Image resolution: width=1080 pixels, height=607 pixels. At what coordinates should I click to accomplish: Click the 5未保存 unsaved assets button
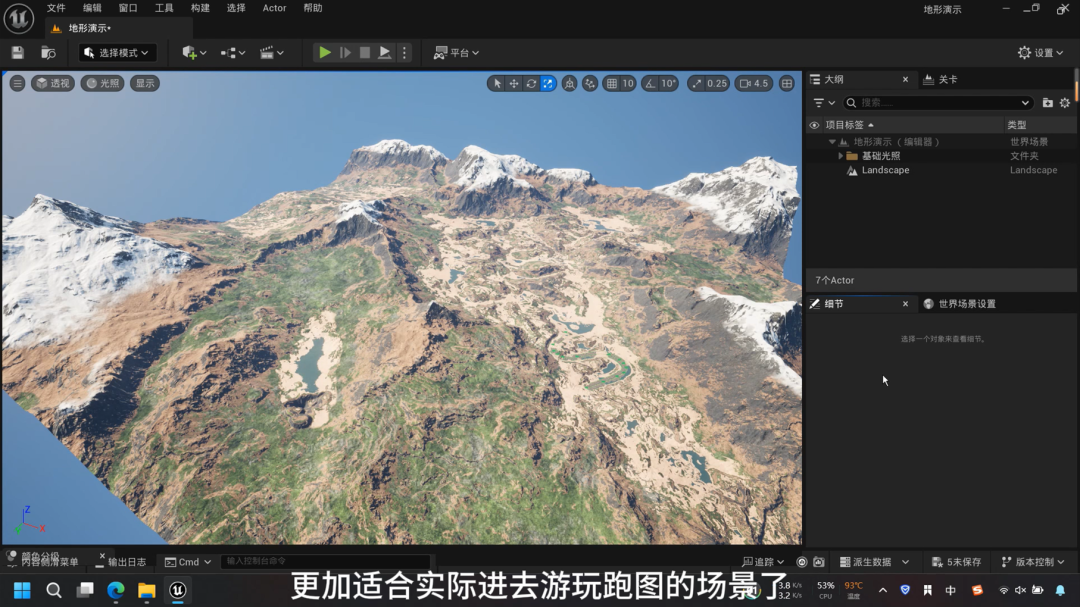[957, 562]
